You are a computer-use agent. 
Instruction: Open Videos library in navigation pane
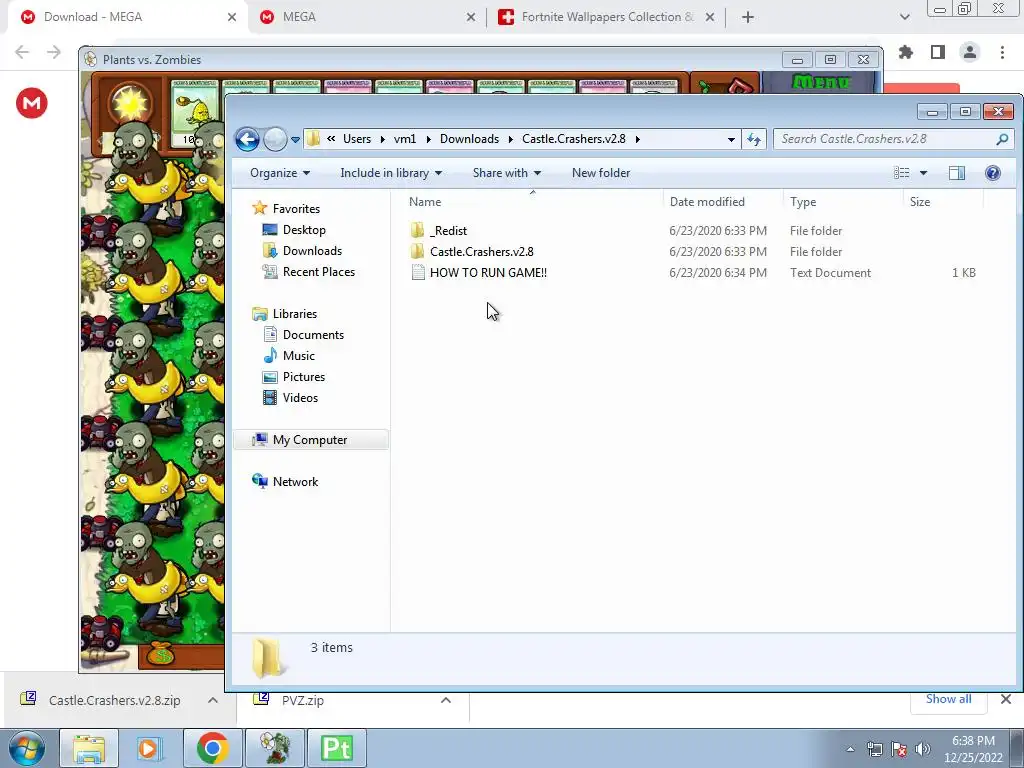coord(300,398)
